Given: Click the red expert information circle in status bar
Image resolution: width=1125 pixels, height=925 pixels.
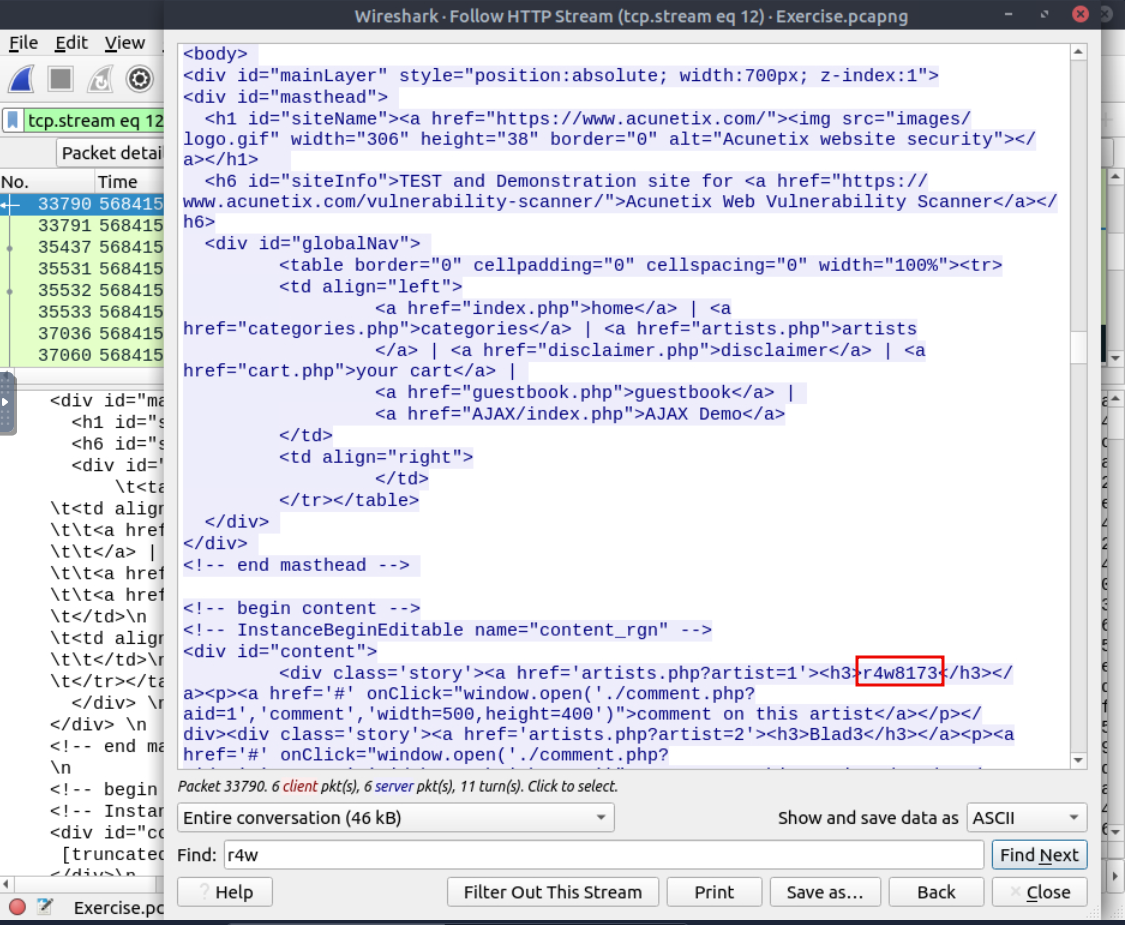Looking at the screenshot, I should coord(17,908).
